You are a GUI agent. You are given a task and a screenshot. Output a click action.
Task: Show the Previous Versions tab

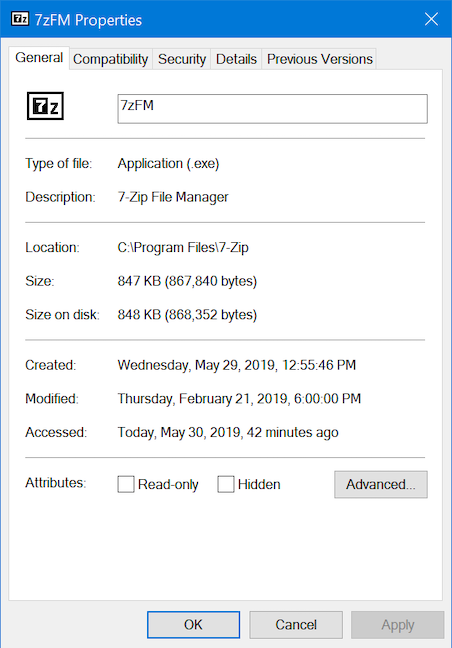[x=319, y=59]
